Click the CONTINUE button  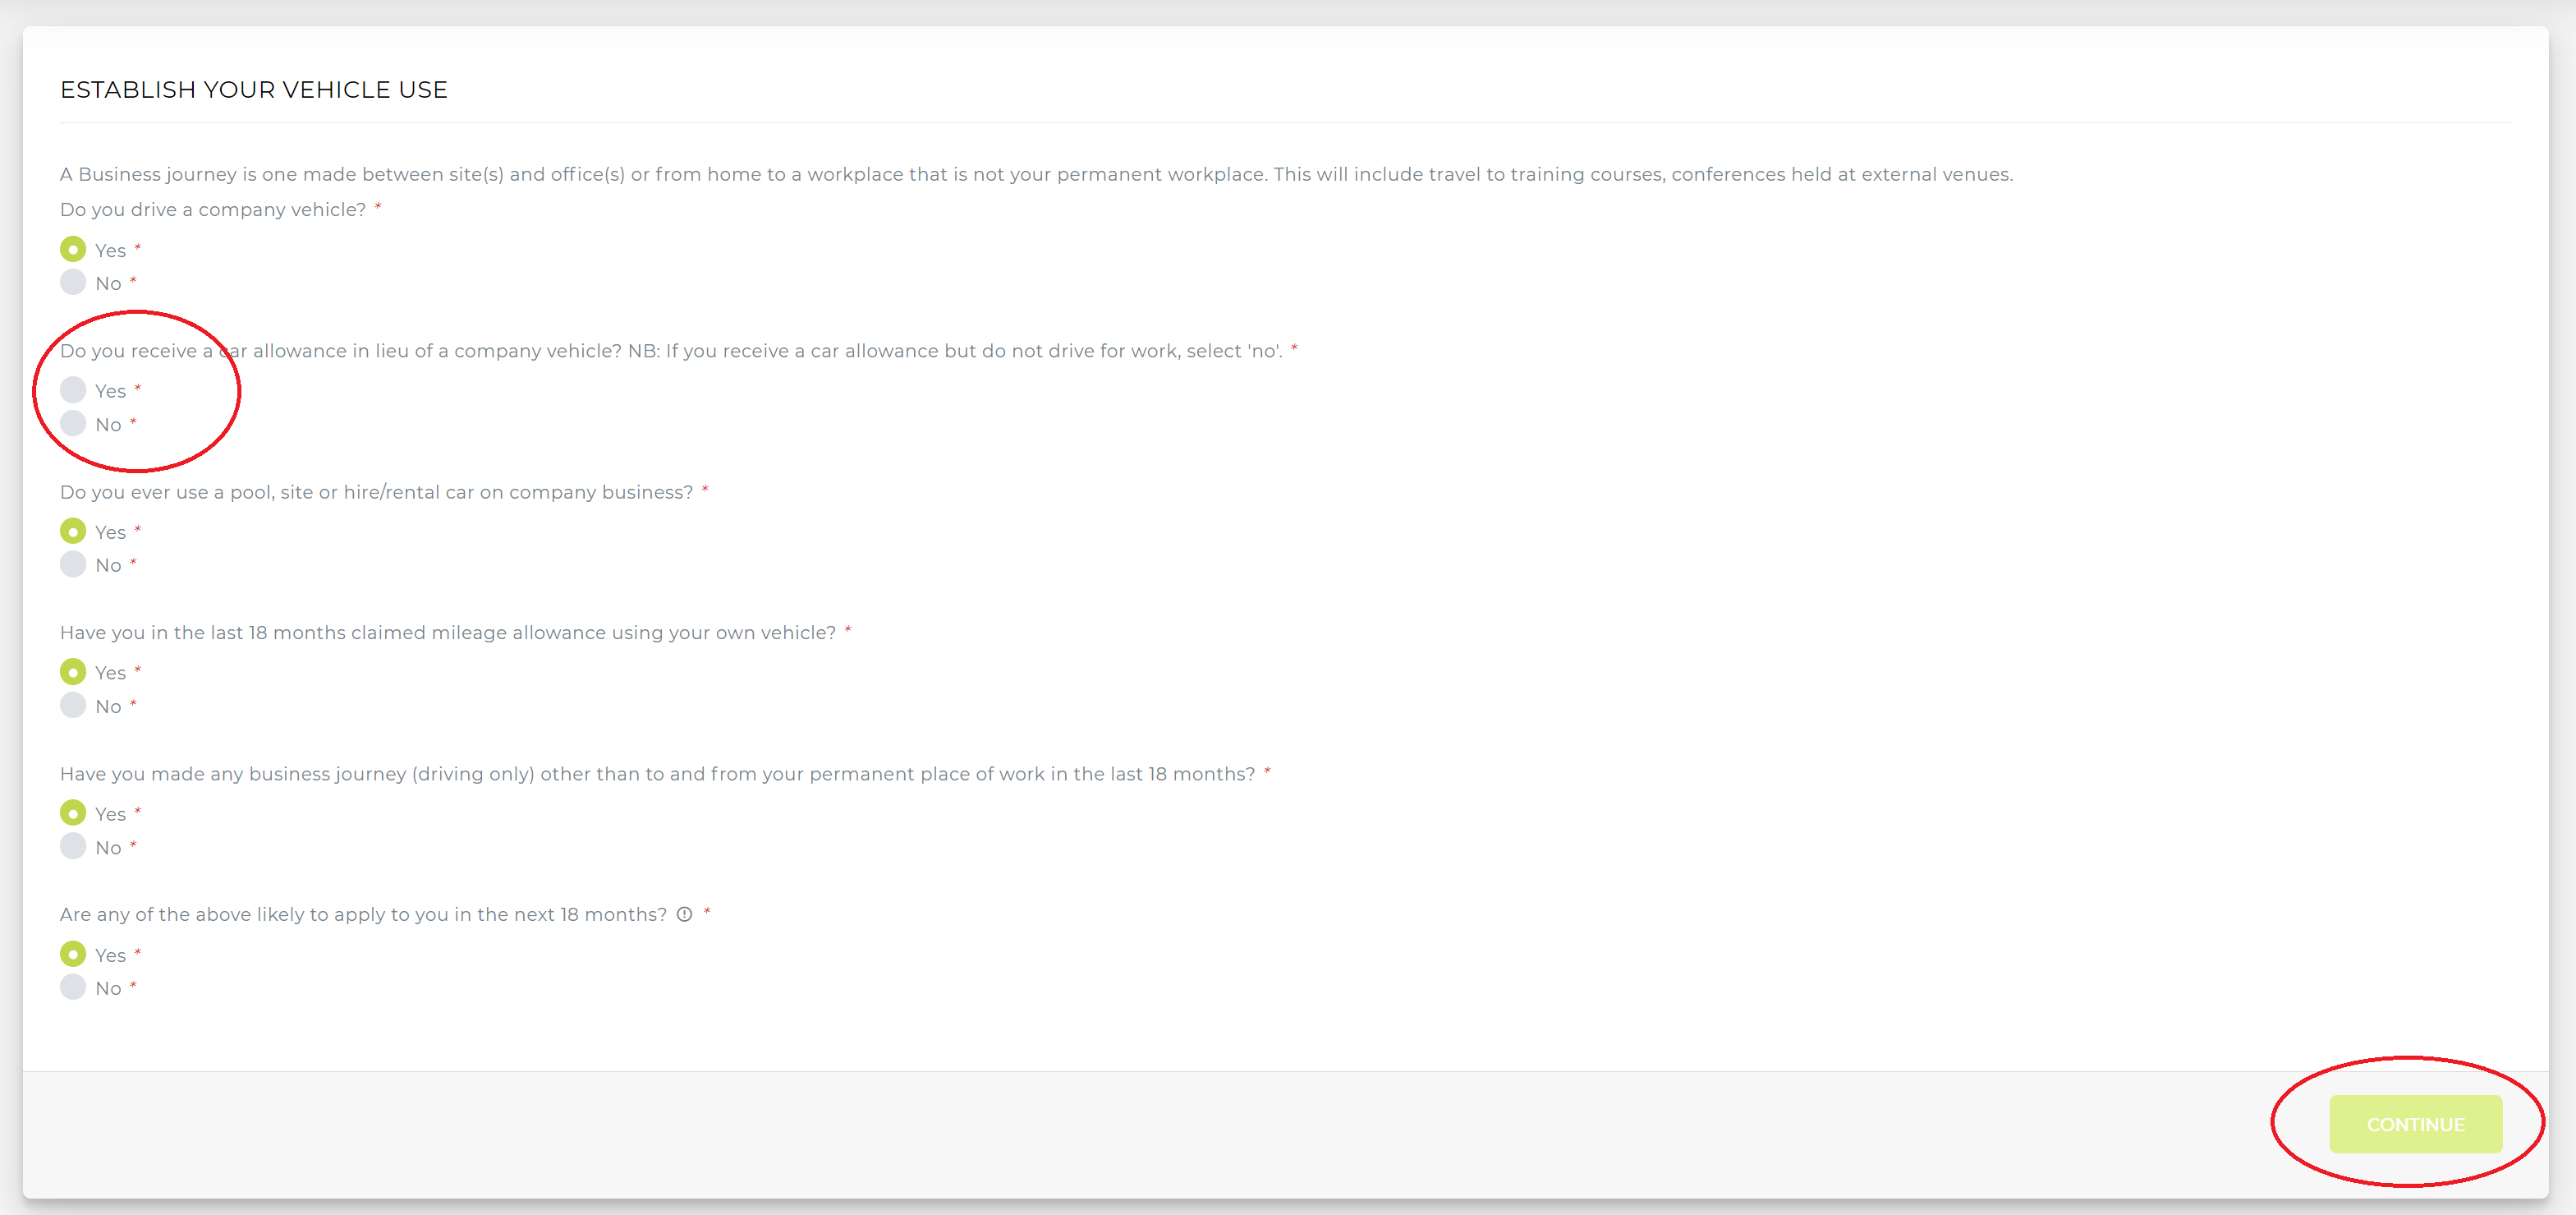coord(2415,1124)
